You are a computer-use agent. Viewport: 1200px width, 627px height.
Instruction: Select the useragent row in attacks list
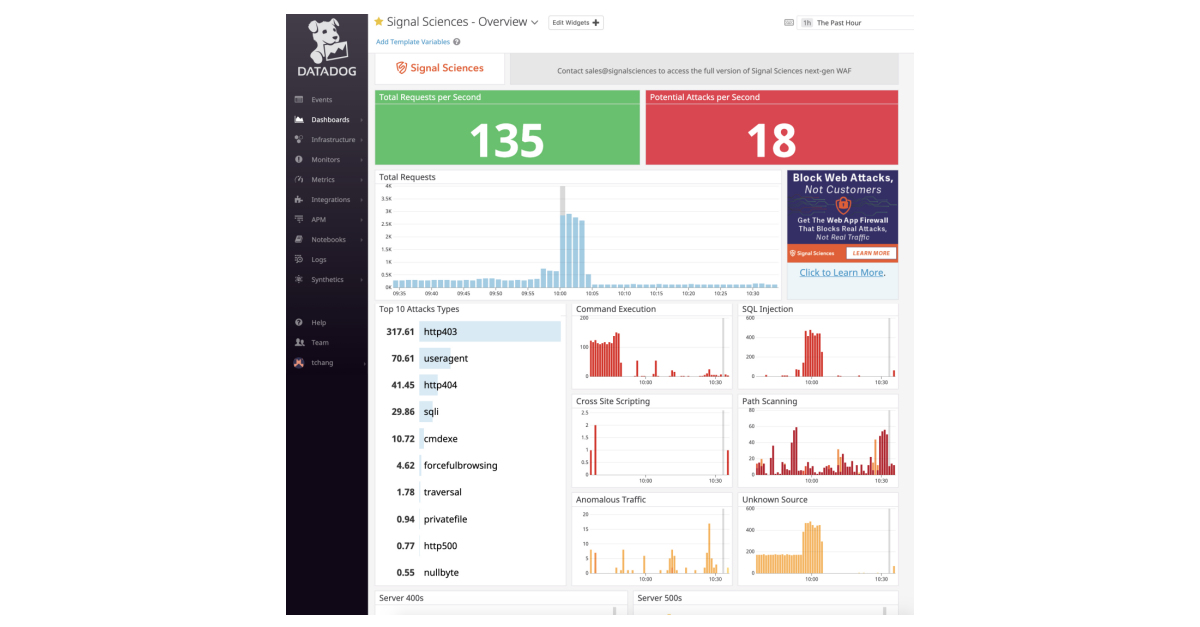pos(468,358)
